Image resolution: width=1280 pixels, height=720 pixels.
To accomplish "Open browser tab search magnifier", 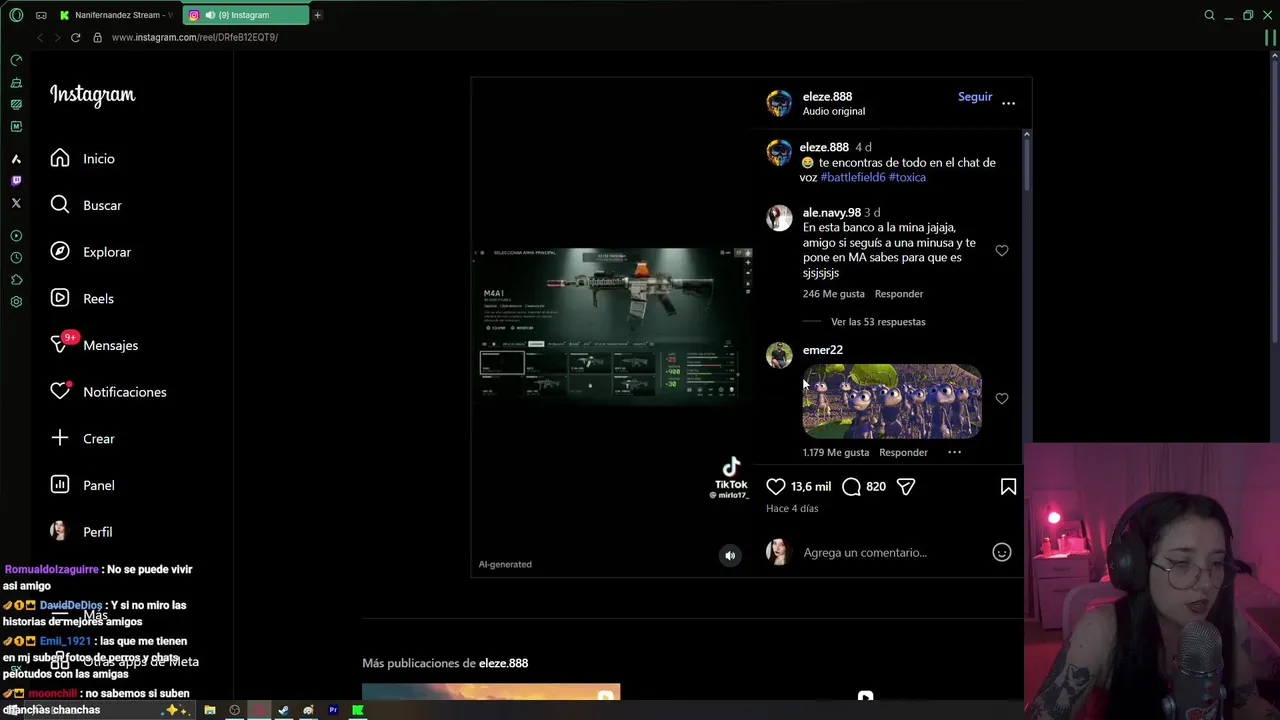I will (1209, 15).
